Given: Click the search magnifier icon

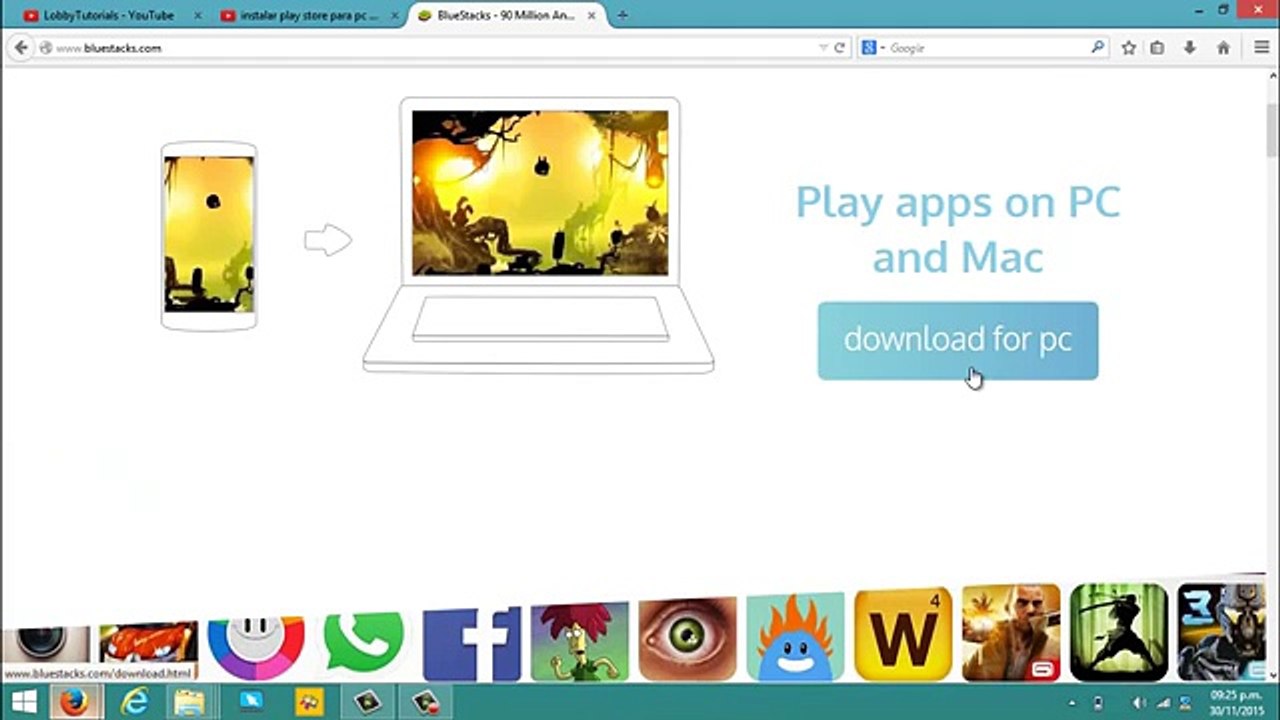Looking at the screenshot, I should (1098, 47).
